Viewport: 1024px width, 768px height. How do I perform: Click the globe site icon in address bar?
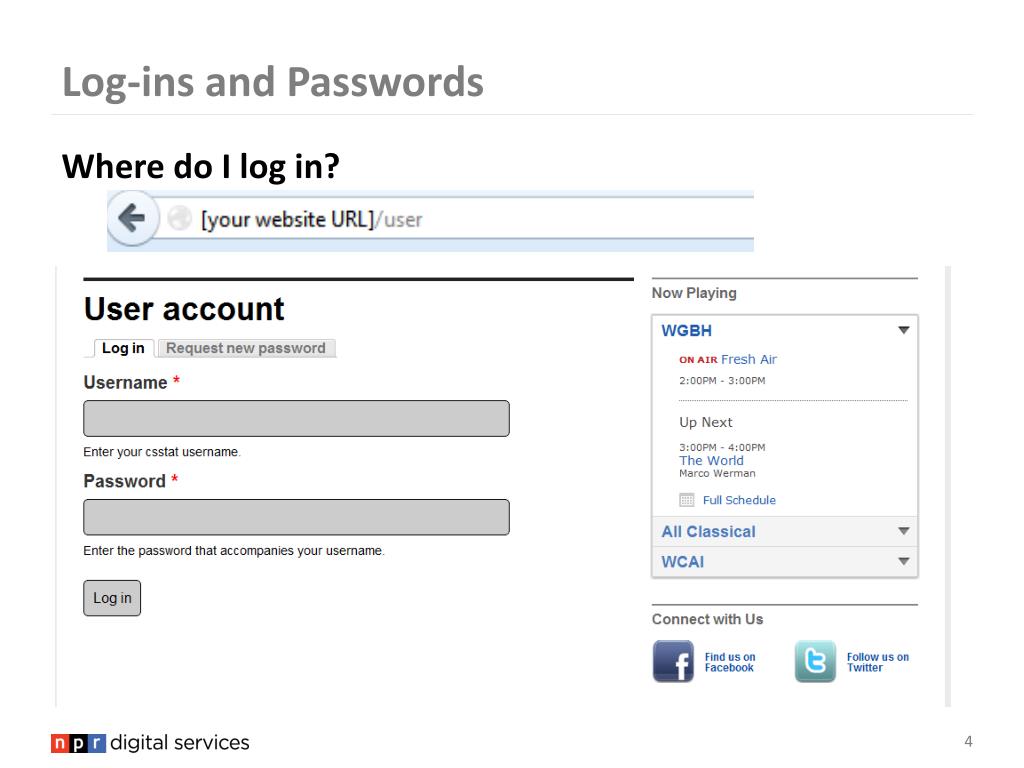(x=179, y=219)
